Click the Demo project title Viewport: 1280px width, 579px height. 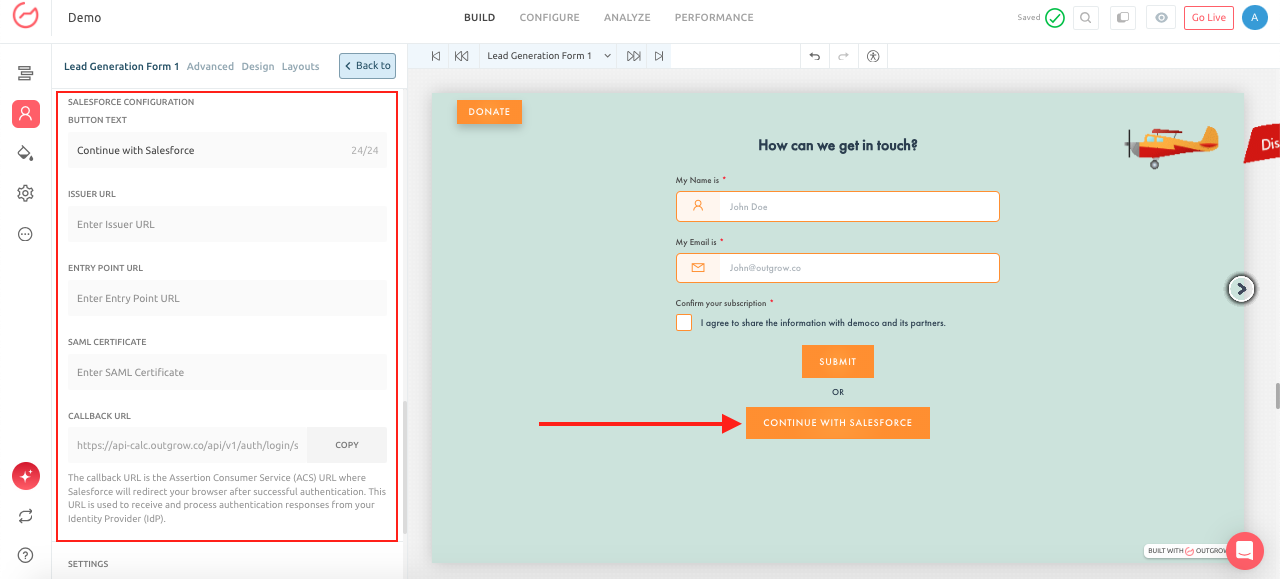(x=84, y=18)
